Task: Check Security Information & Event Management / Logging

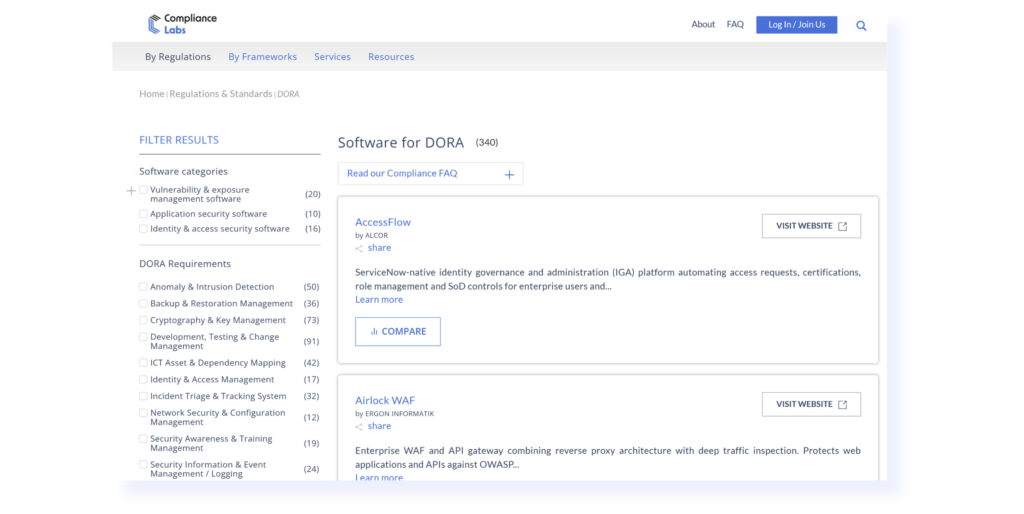Action: point(143,464)
